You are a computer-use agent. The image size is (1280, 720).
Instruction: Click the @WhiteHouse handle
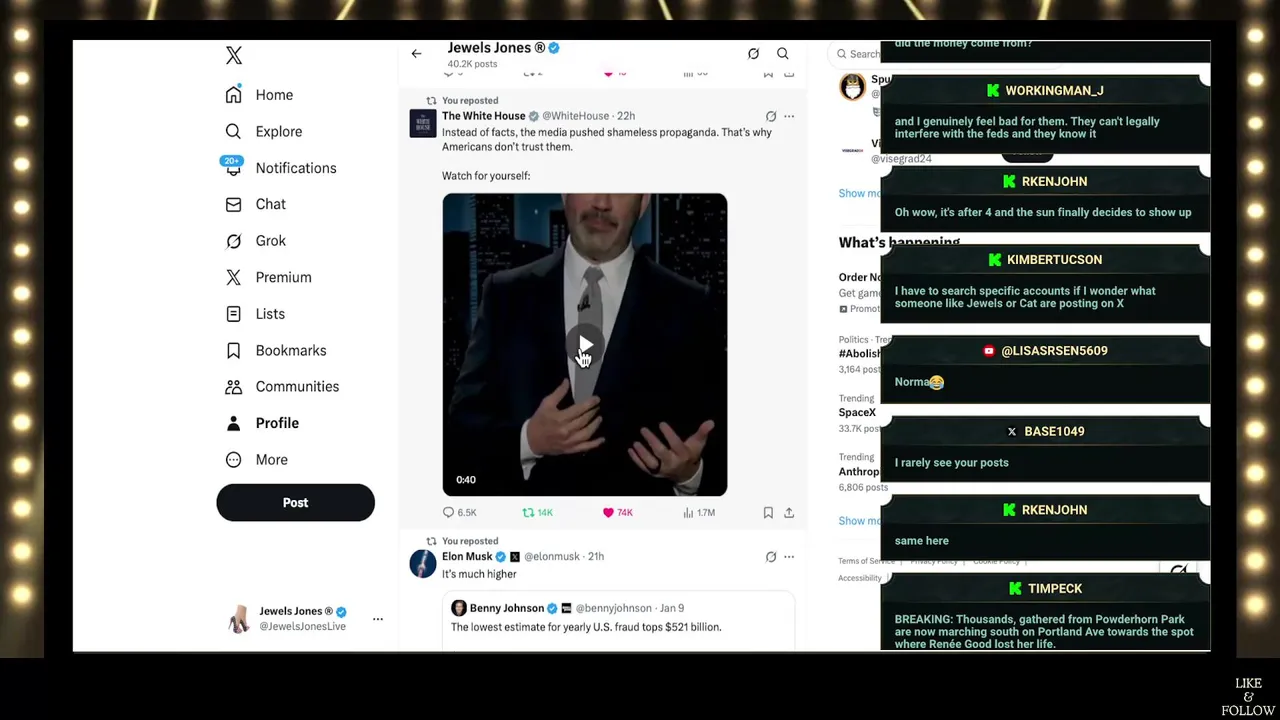575,116
